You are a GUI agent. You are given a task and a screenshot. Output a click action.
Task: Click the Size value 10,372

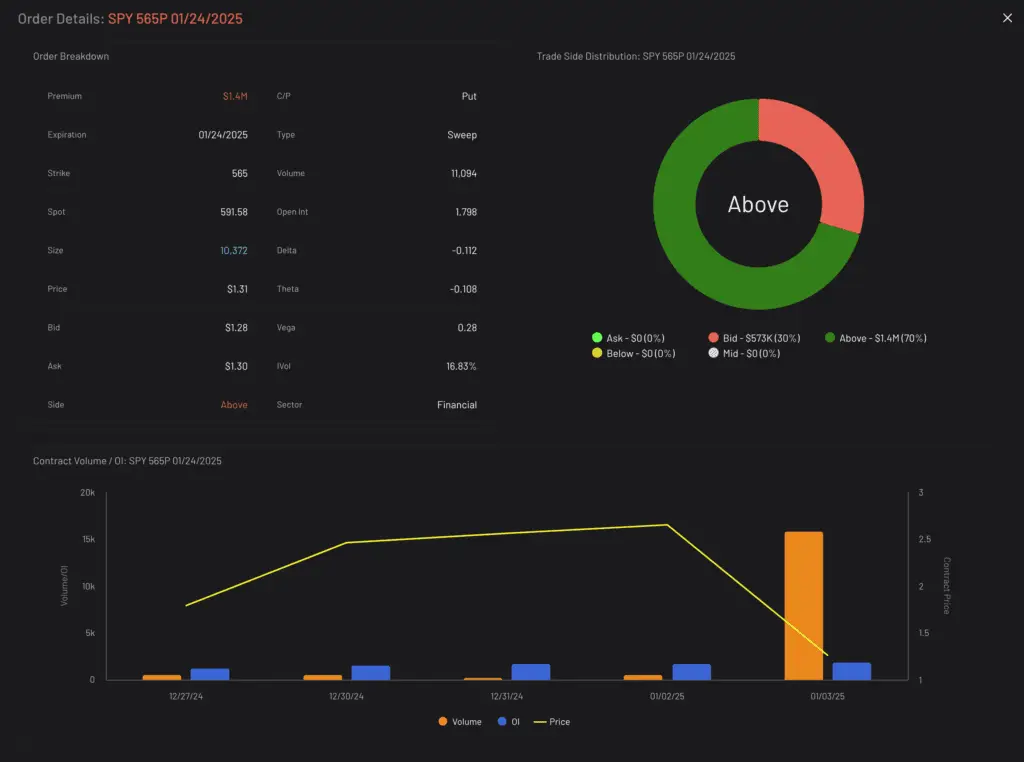234,250
